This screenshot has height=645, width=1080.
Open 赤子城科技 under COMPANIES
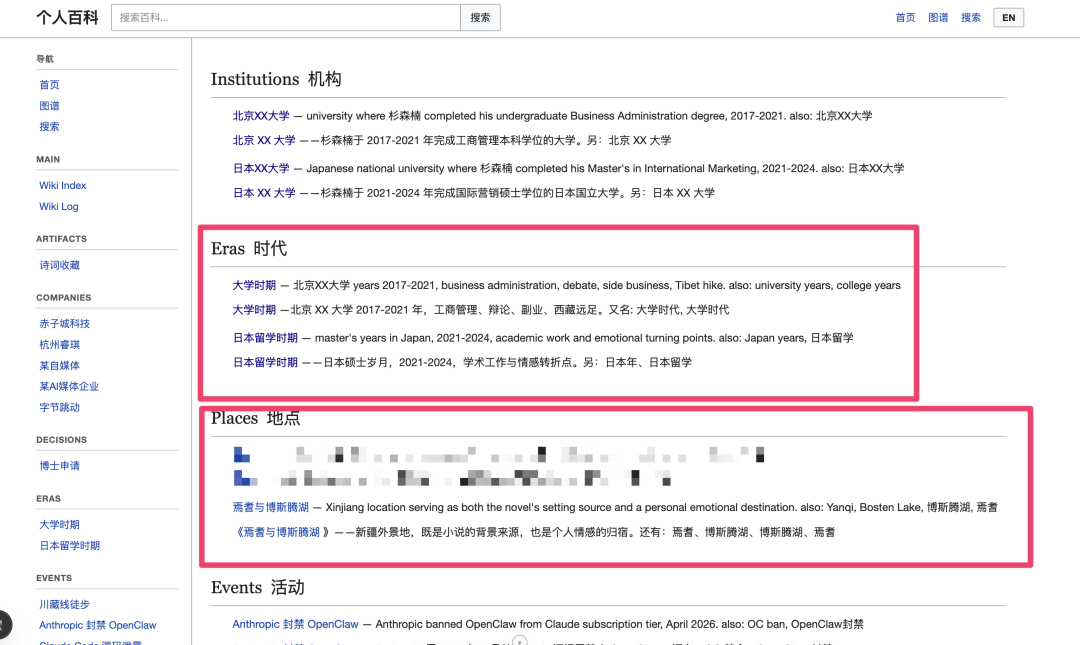pos(64,323)
